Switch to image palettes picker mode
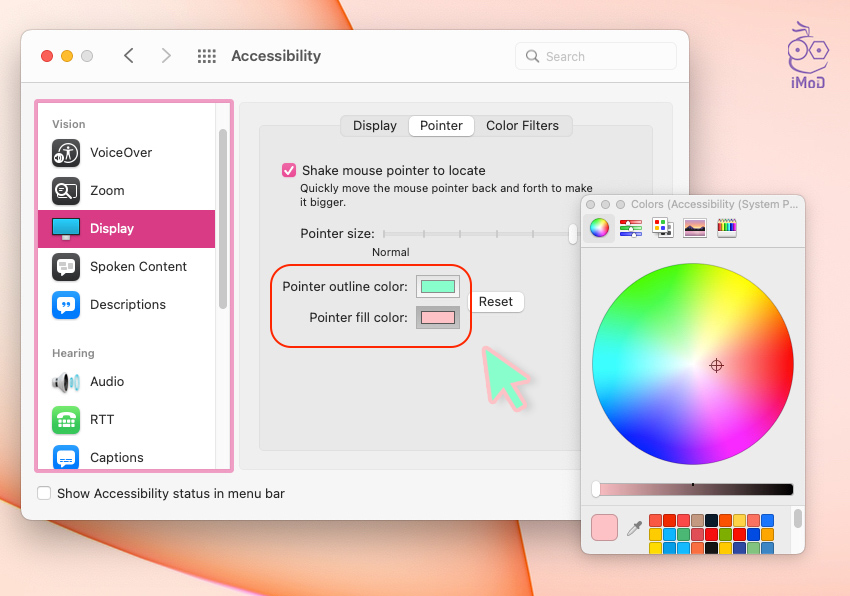The image size is (850, 596). coord(695,228)
